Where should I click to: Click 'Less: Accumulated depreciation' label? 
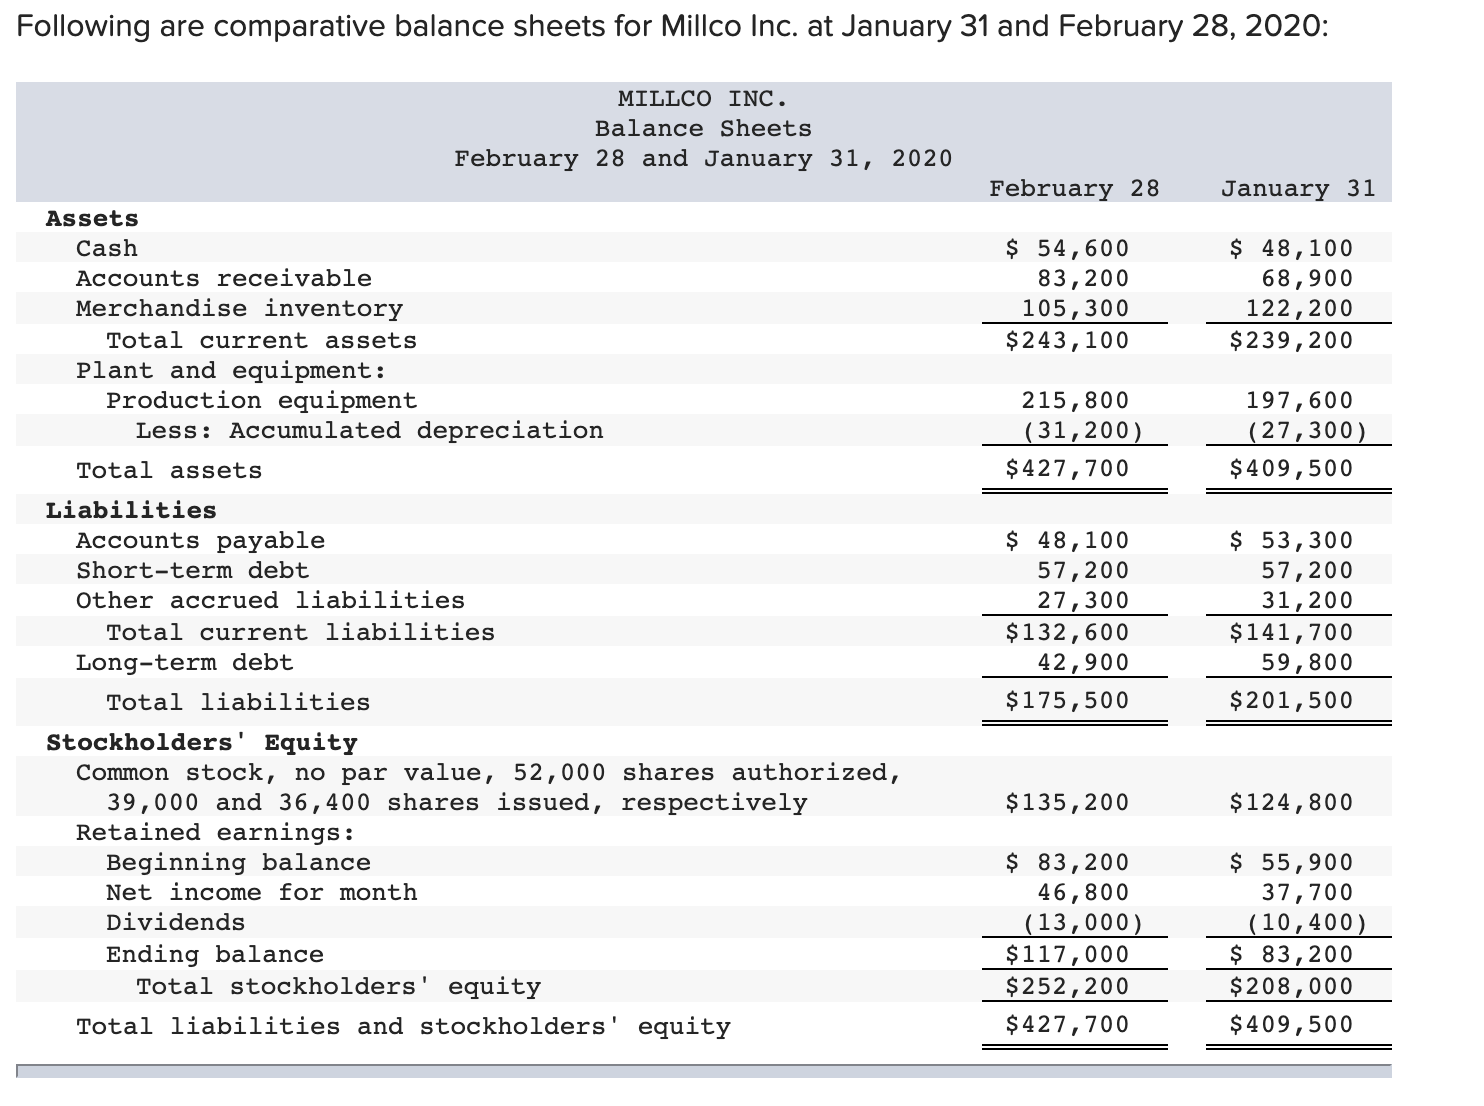[x=370, y=430]
